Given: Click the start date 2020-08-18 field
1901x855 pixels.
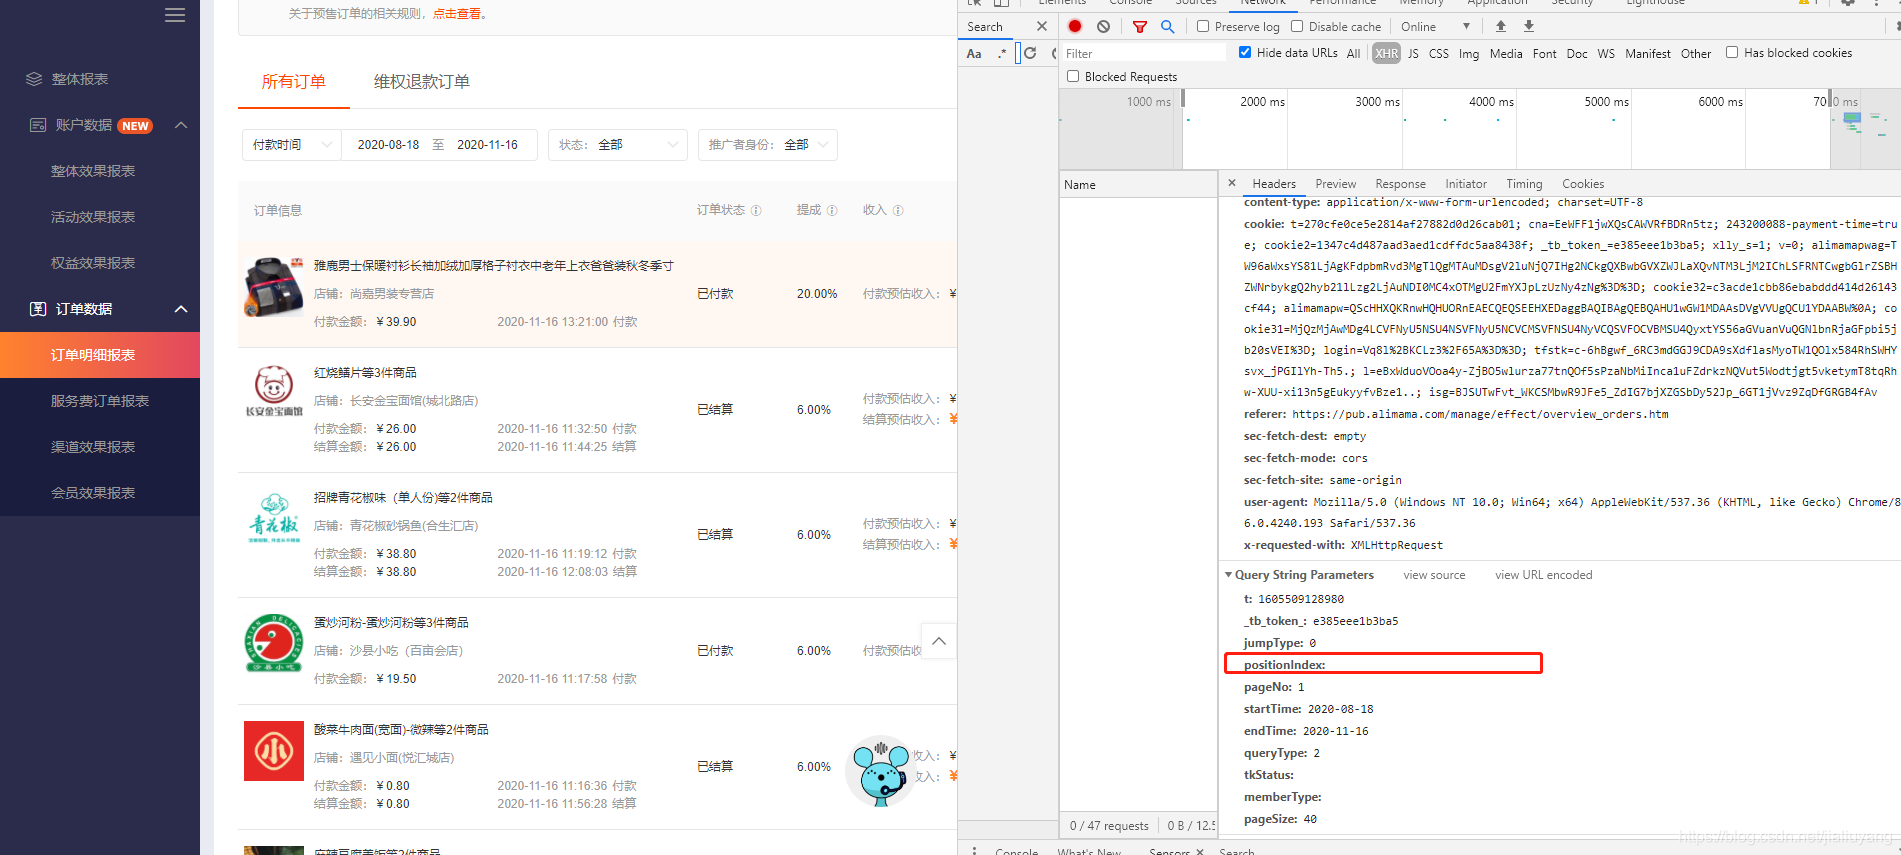Looking at the screenshot, I should click(388, 145).
